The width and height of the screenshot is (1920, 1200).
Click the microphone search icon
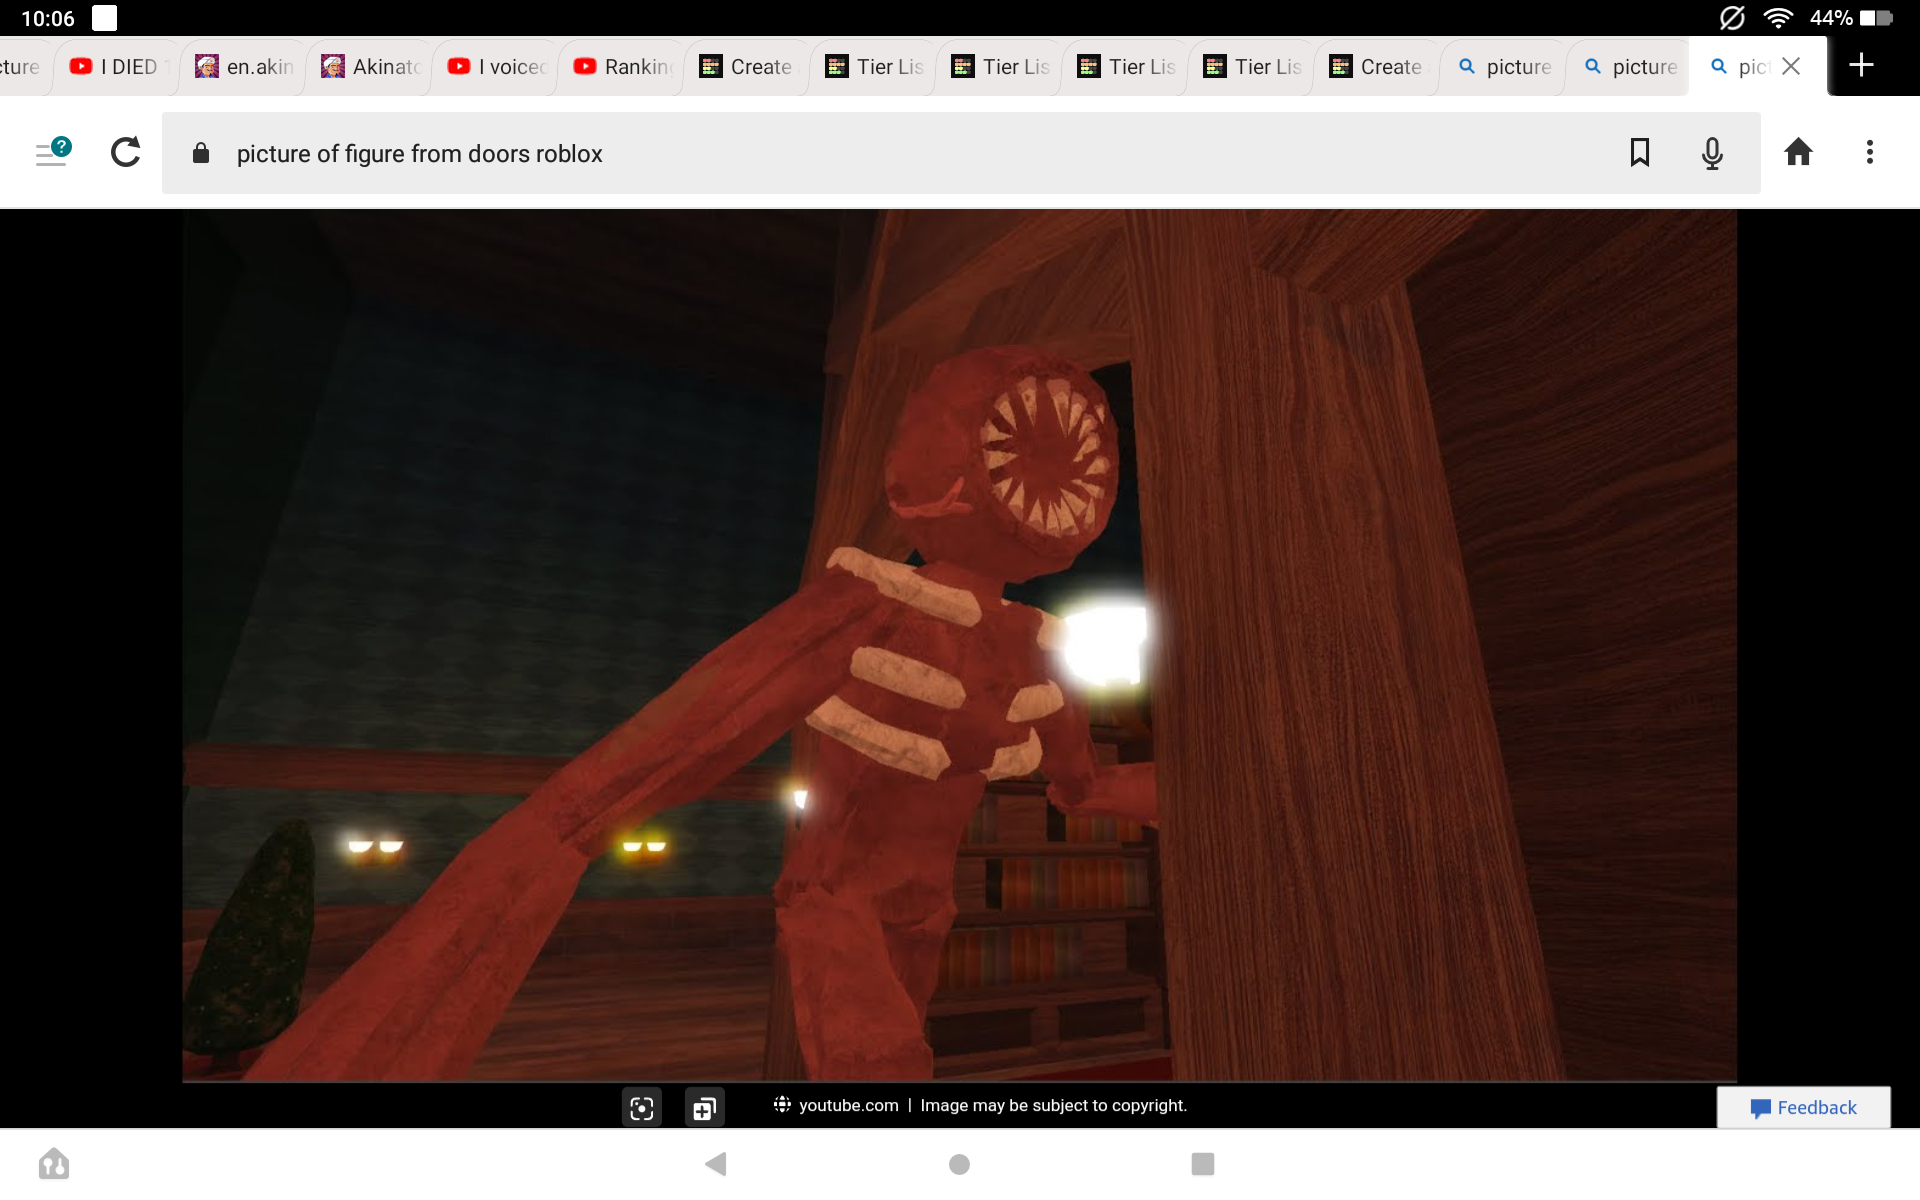click(x=1713, y=152)
